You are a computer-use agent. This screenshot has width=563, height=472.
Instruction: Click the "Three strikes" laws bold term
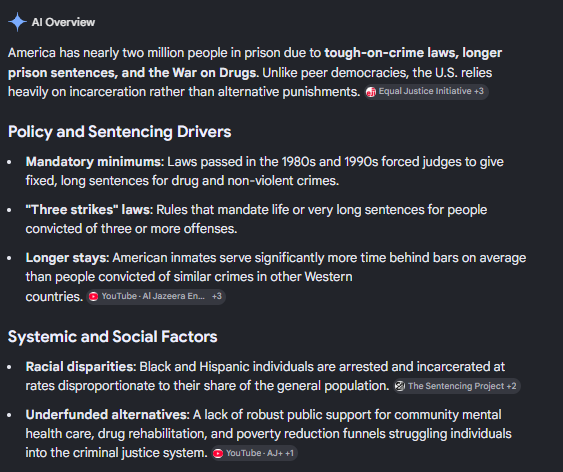click(x=89, y=210)
